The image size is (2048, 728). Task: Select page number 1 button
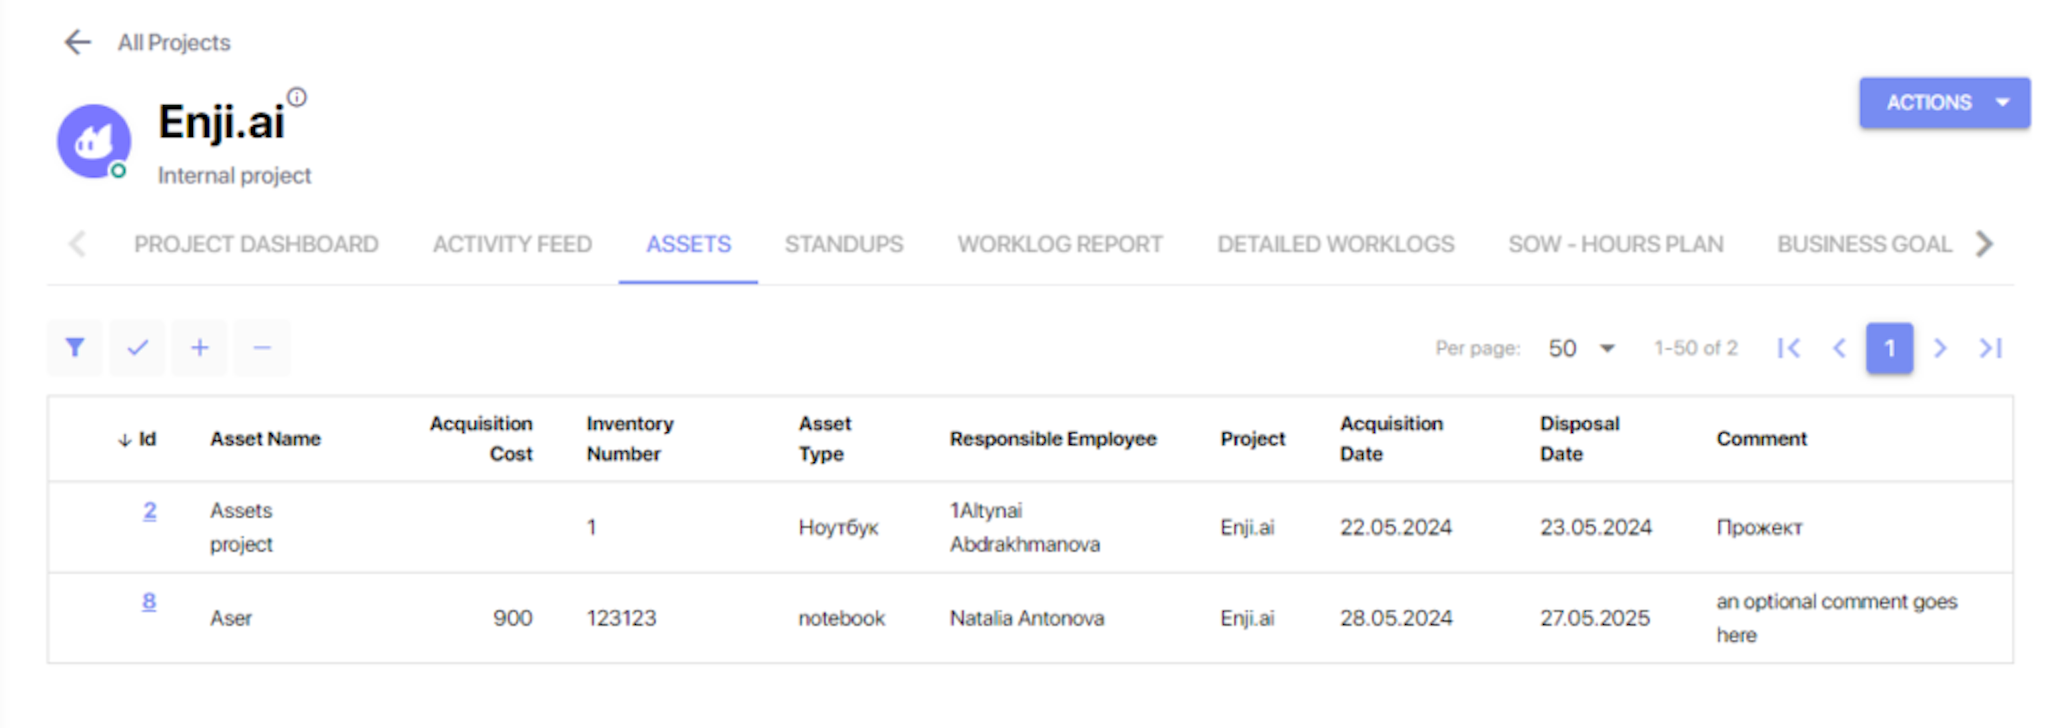pyautogui.click(x=1889, y=348)
